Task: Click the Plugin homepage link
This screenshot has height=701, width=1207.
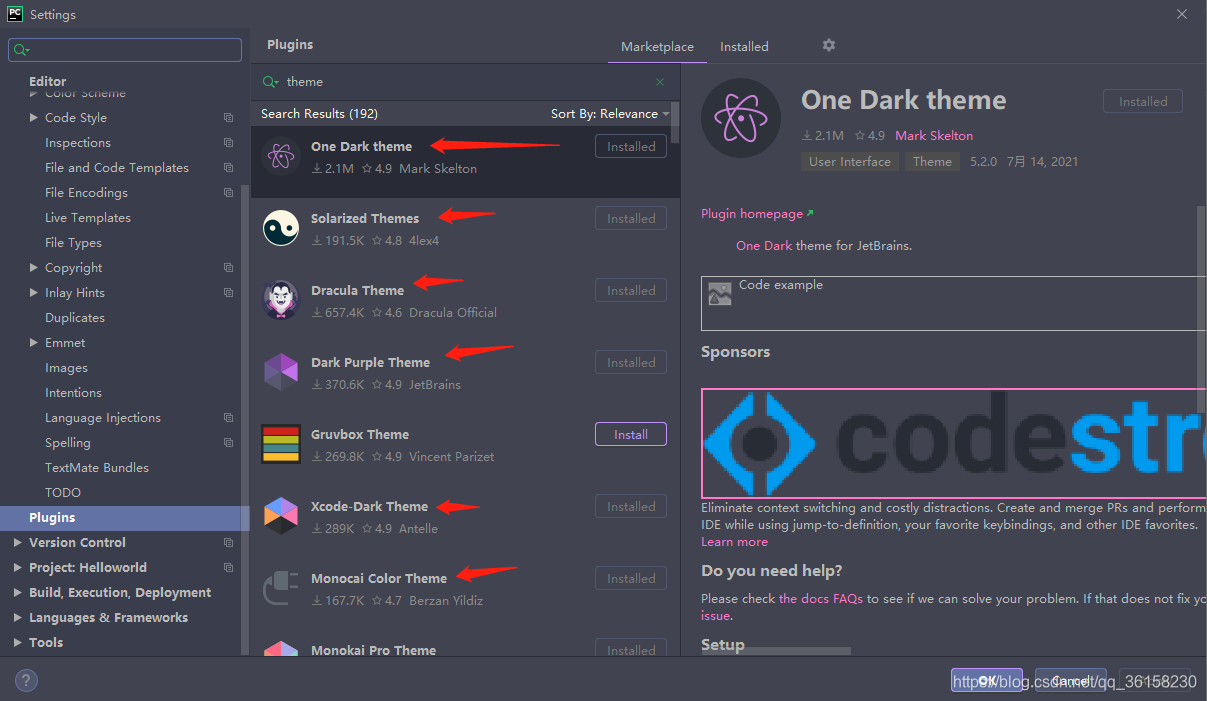Action: pyautogui.click(x=757, y=214)
